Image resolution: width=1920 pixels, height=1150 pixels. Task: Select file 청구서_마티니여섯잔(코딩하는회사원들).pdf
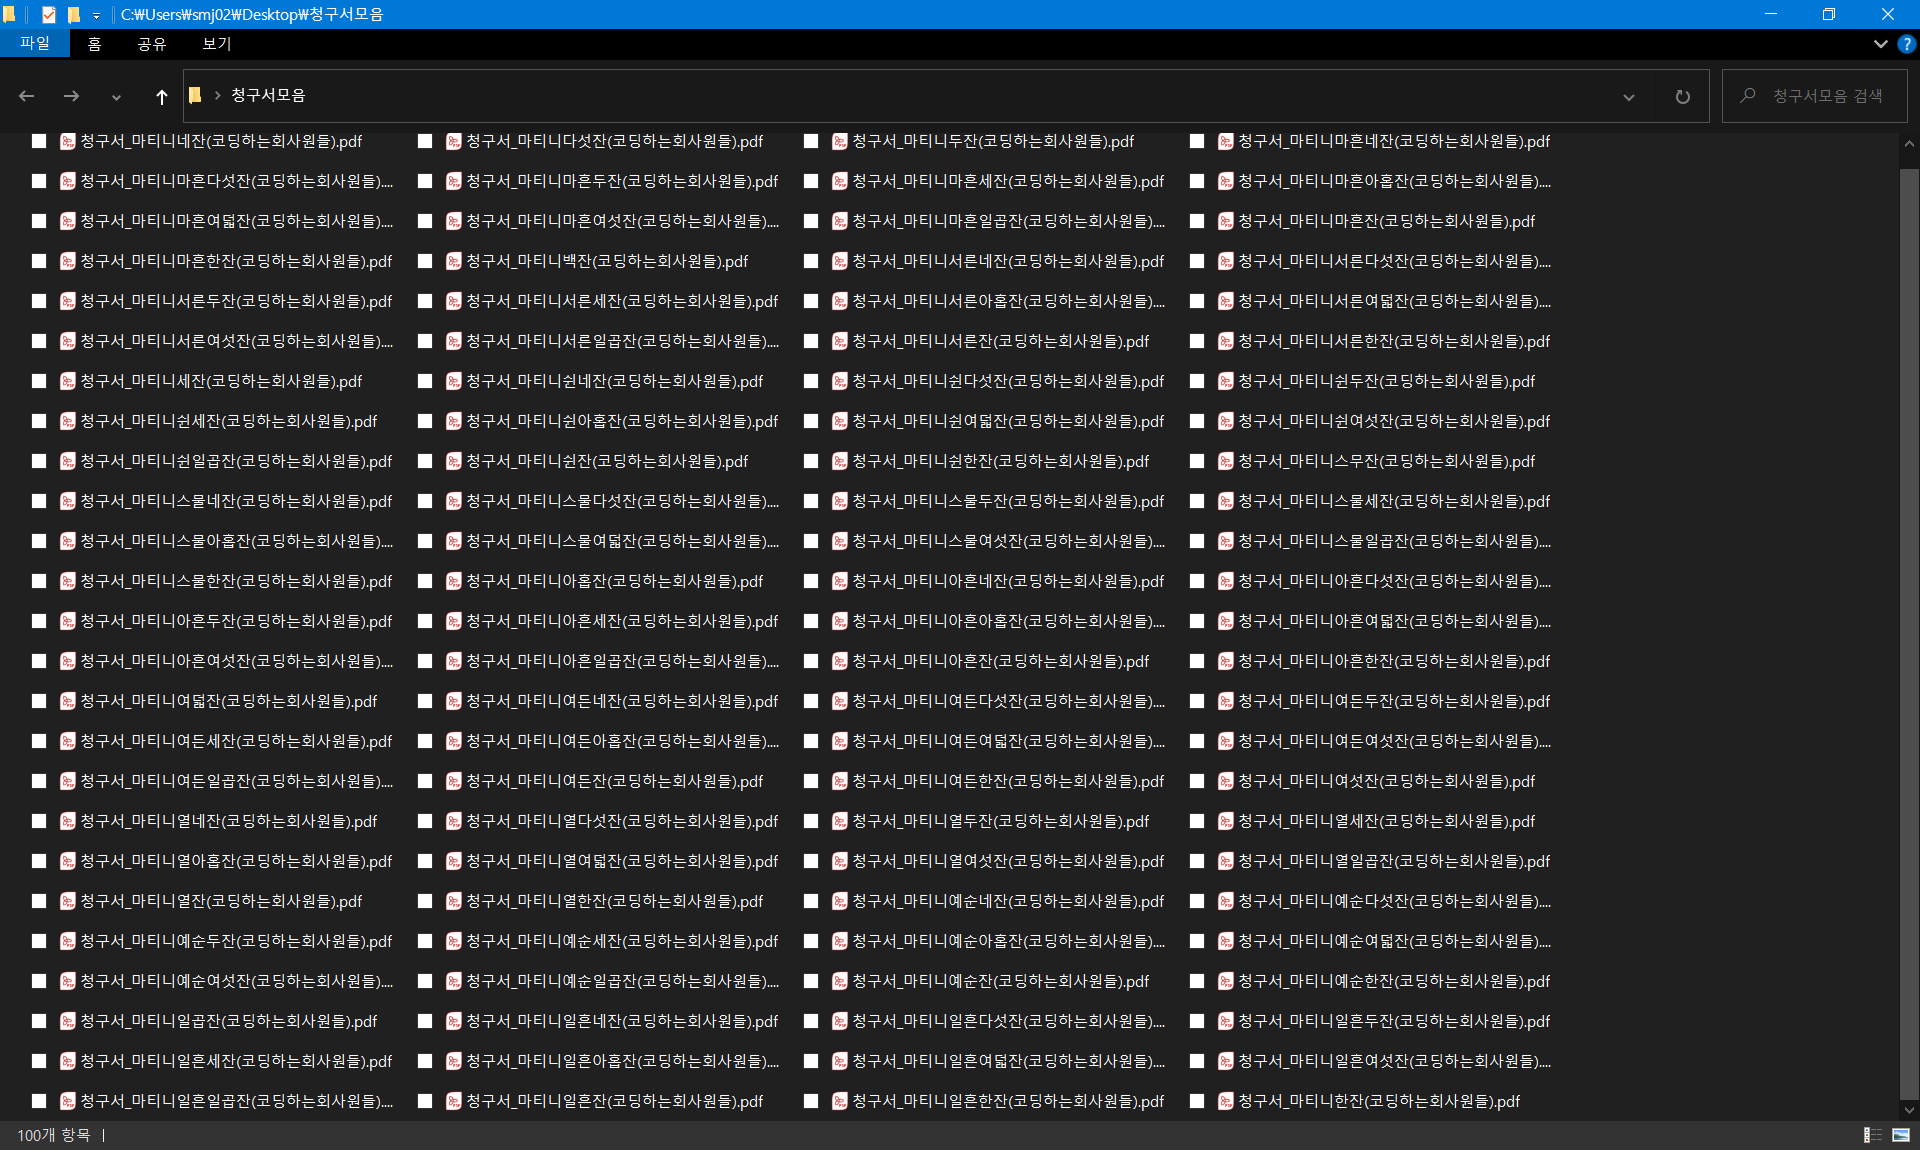[x=1385, y=781]
